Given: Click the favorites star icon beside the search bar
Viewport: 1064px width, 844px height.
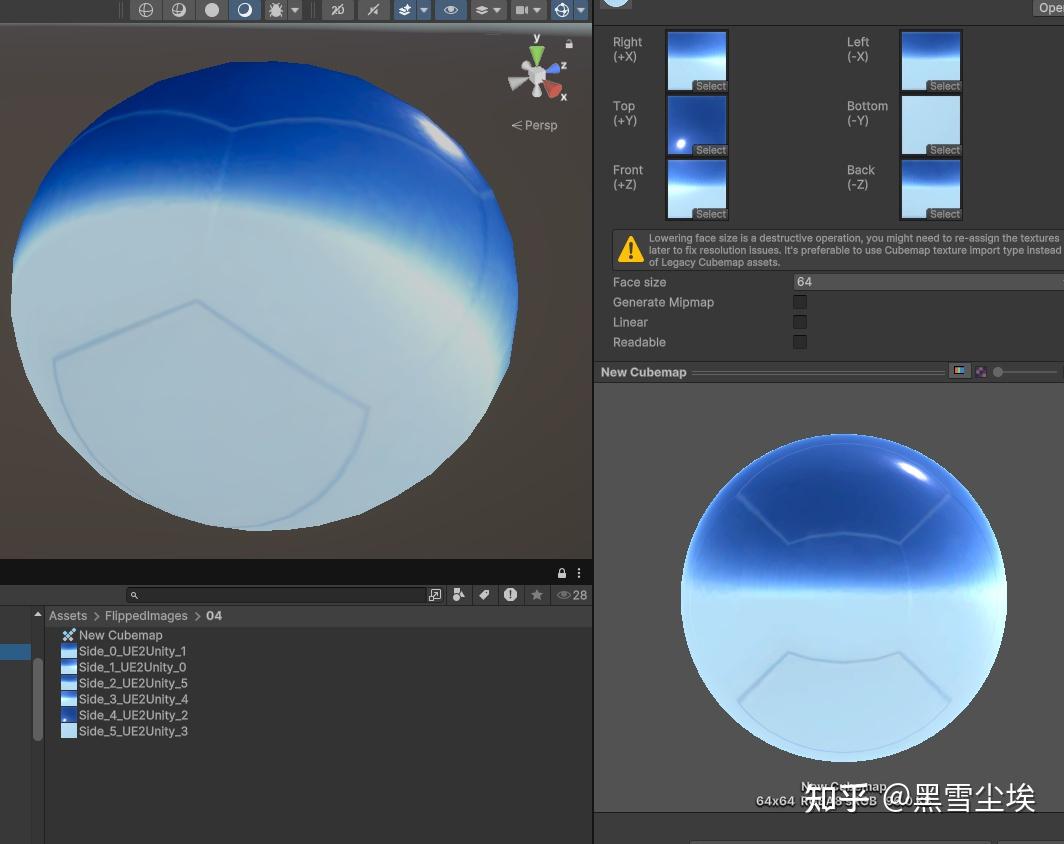Looking at the screenshot, I should (x=537, y=595).
